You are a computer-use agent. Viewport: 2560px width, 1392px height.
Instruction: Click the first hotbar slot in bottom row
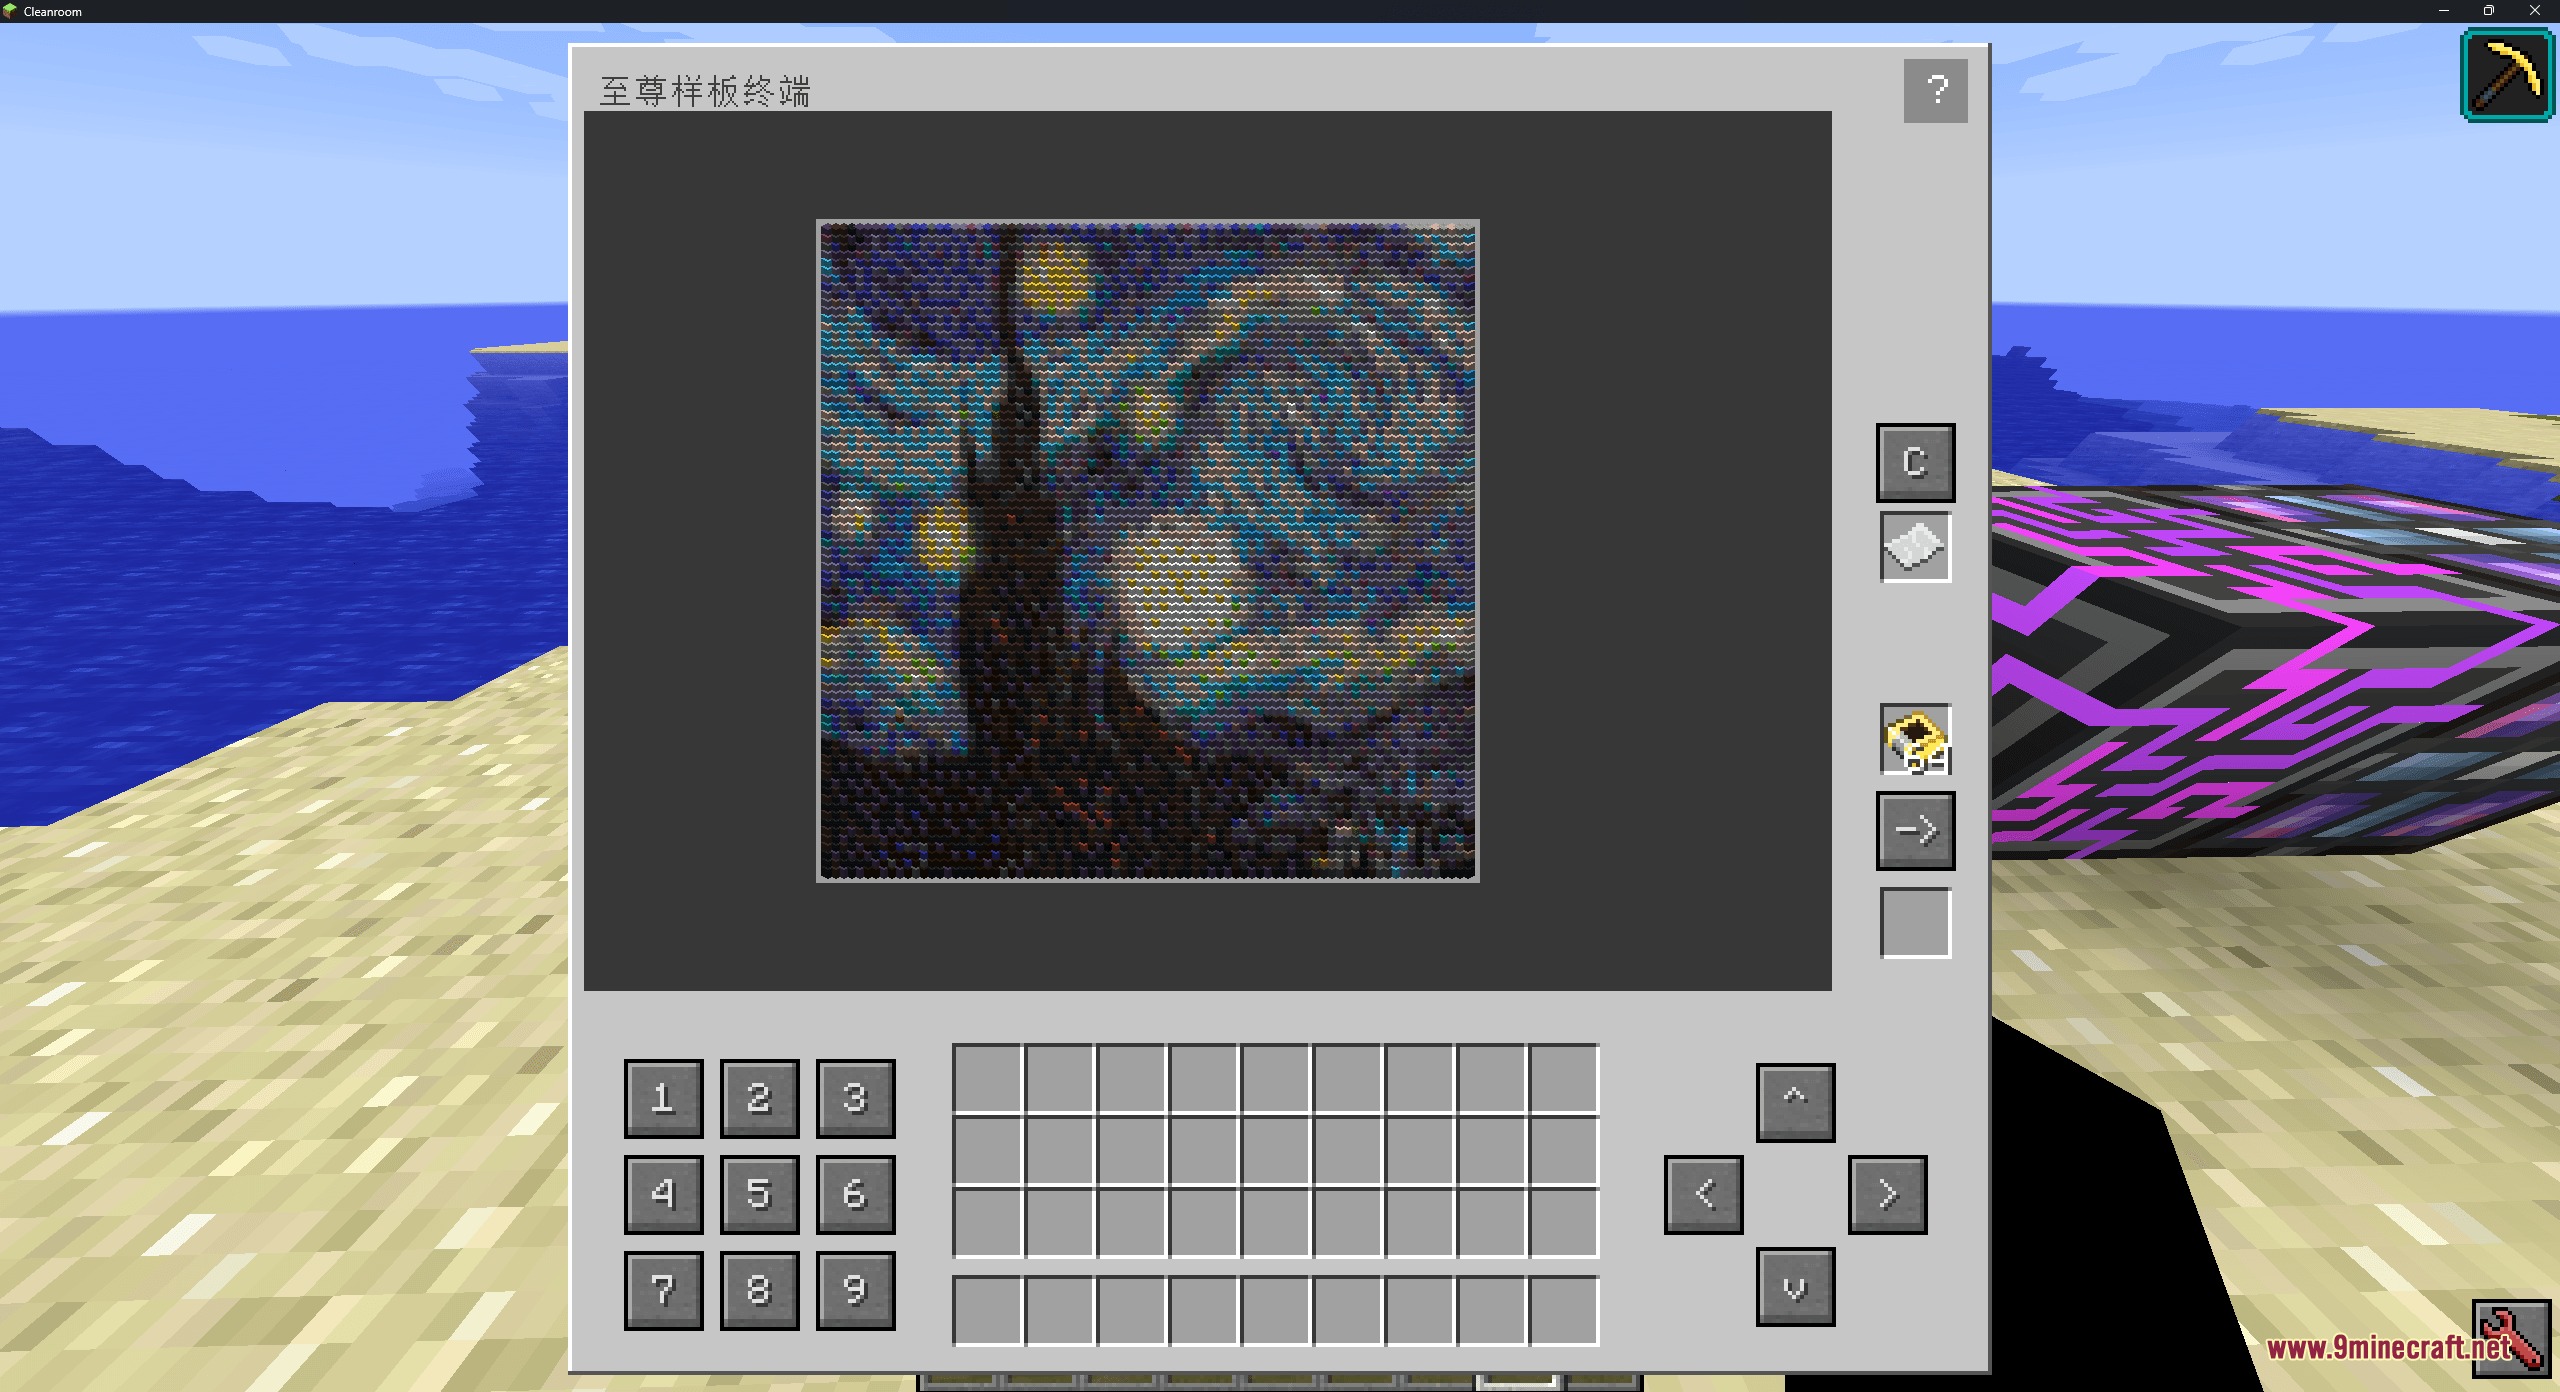tap(987, 1310)
